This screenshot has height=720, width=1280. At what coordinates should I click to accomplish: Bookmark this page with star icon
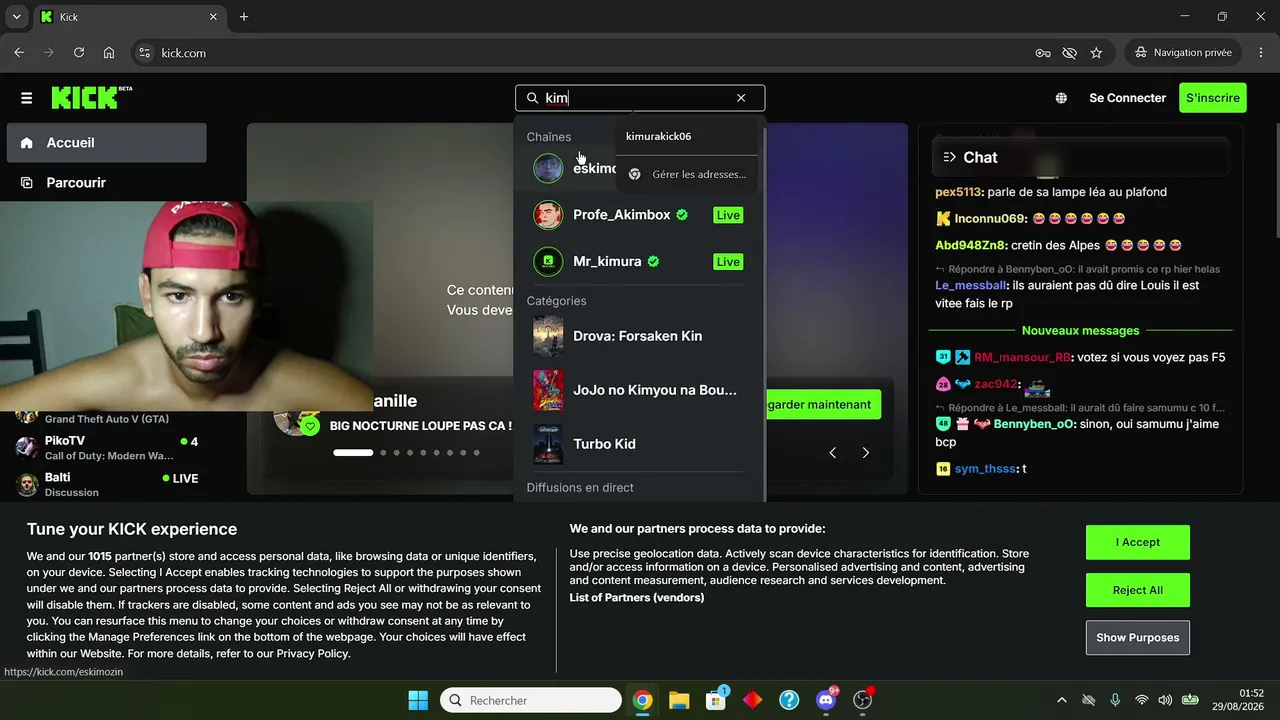click(1096, 53)
